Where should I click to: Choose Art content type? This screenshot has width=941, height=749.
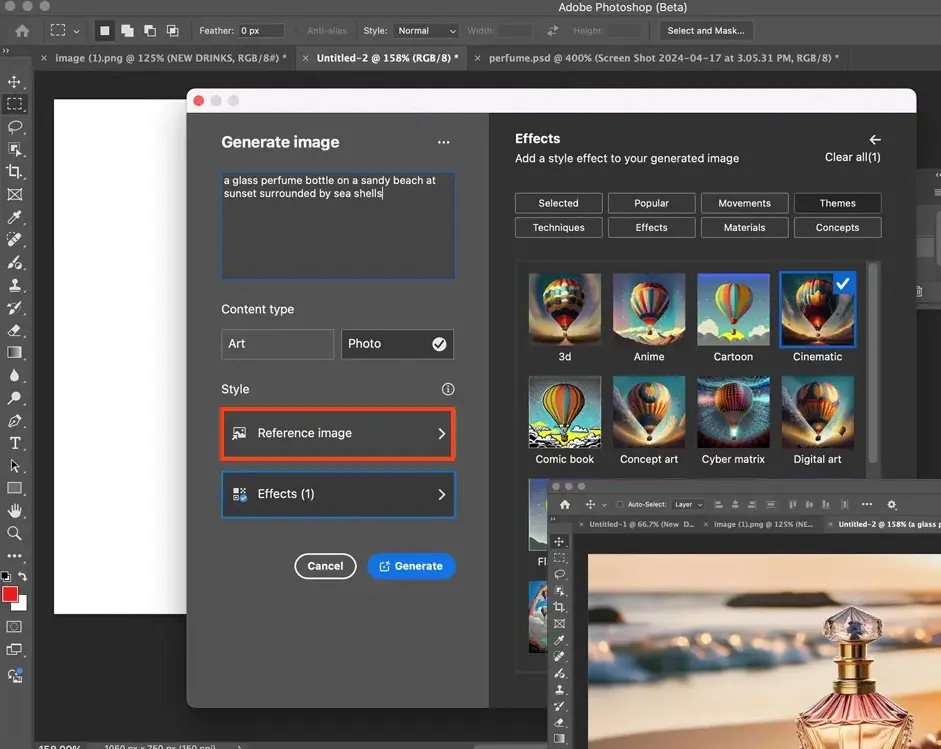(x=277, y=344)
